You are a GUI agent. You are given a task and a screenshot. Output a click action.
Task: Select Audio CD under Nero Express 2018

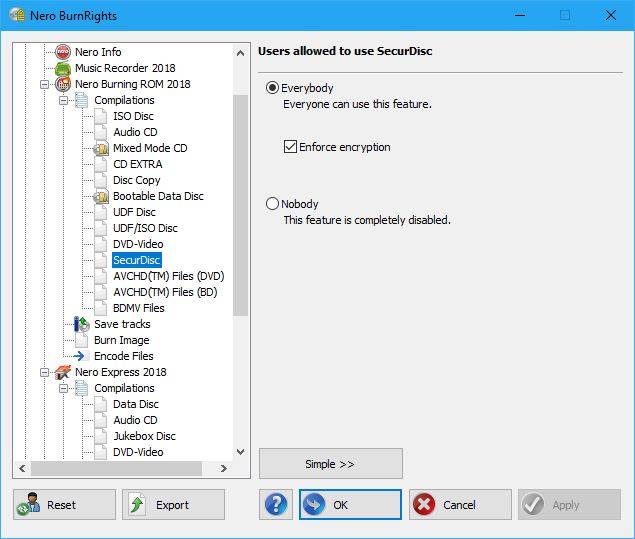point(135,420)
